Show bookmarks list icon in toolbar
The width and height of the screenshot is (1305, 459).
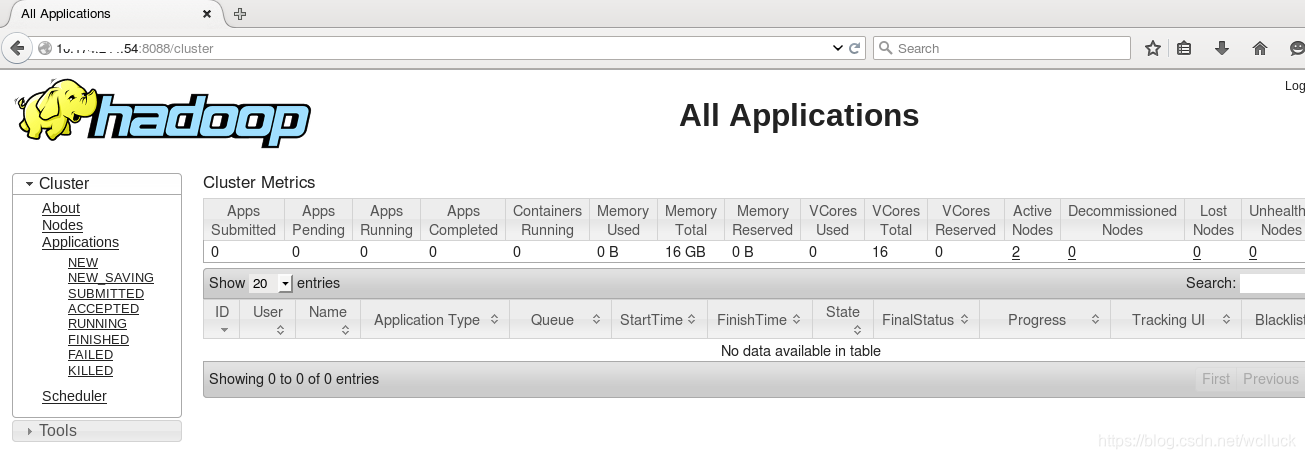pos(1184,48)
